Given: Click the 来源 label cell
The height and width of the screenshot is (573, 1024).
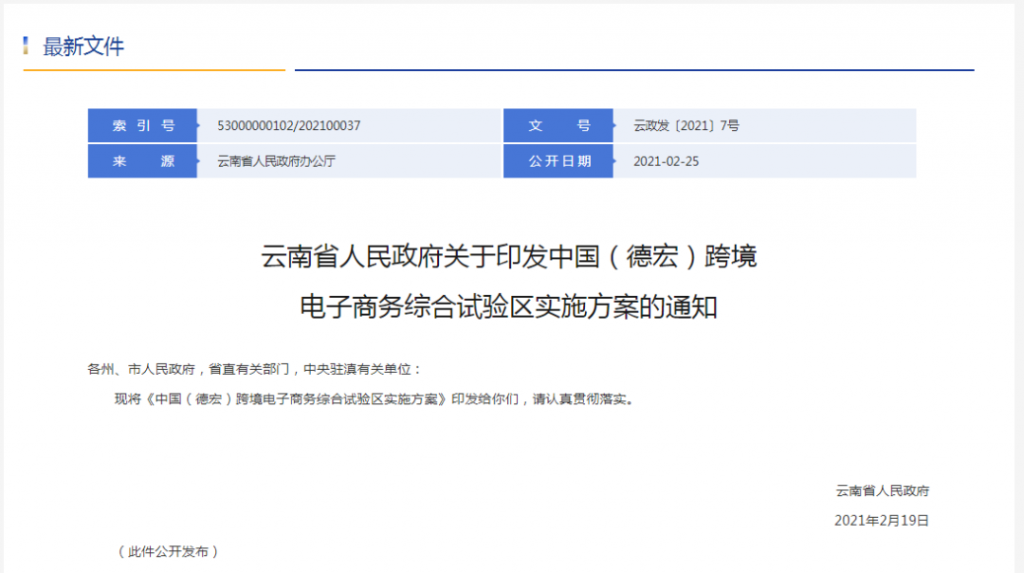Looking at the screenshot, I should 142,161.
